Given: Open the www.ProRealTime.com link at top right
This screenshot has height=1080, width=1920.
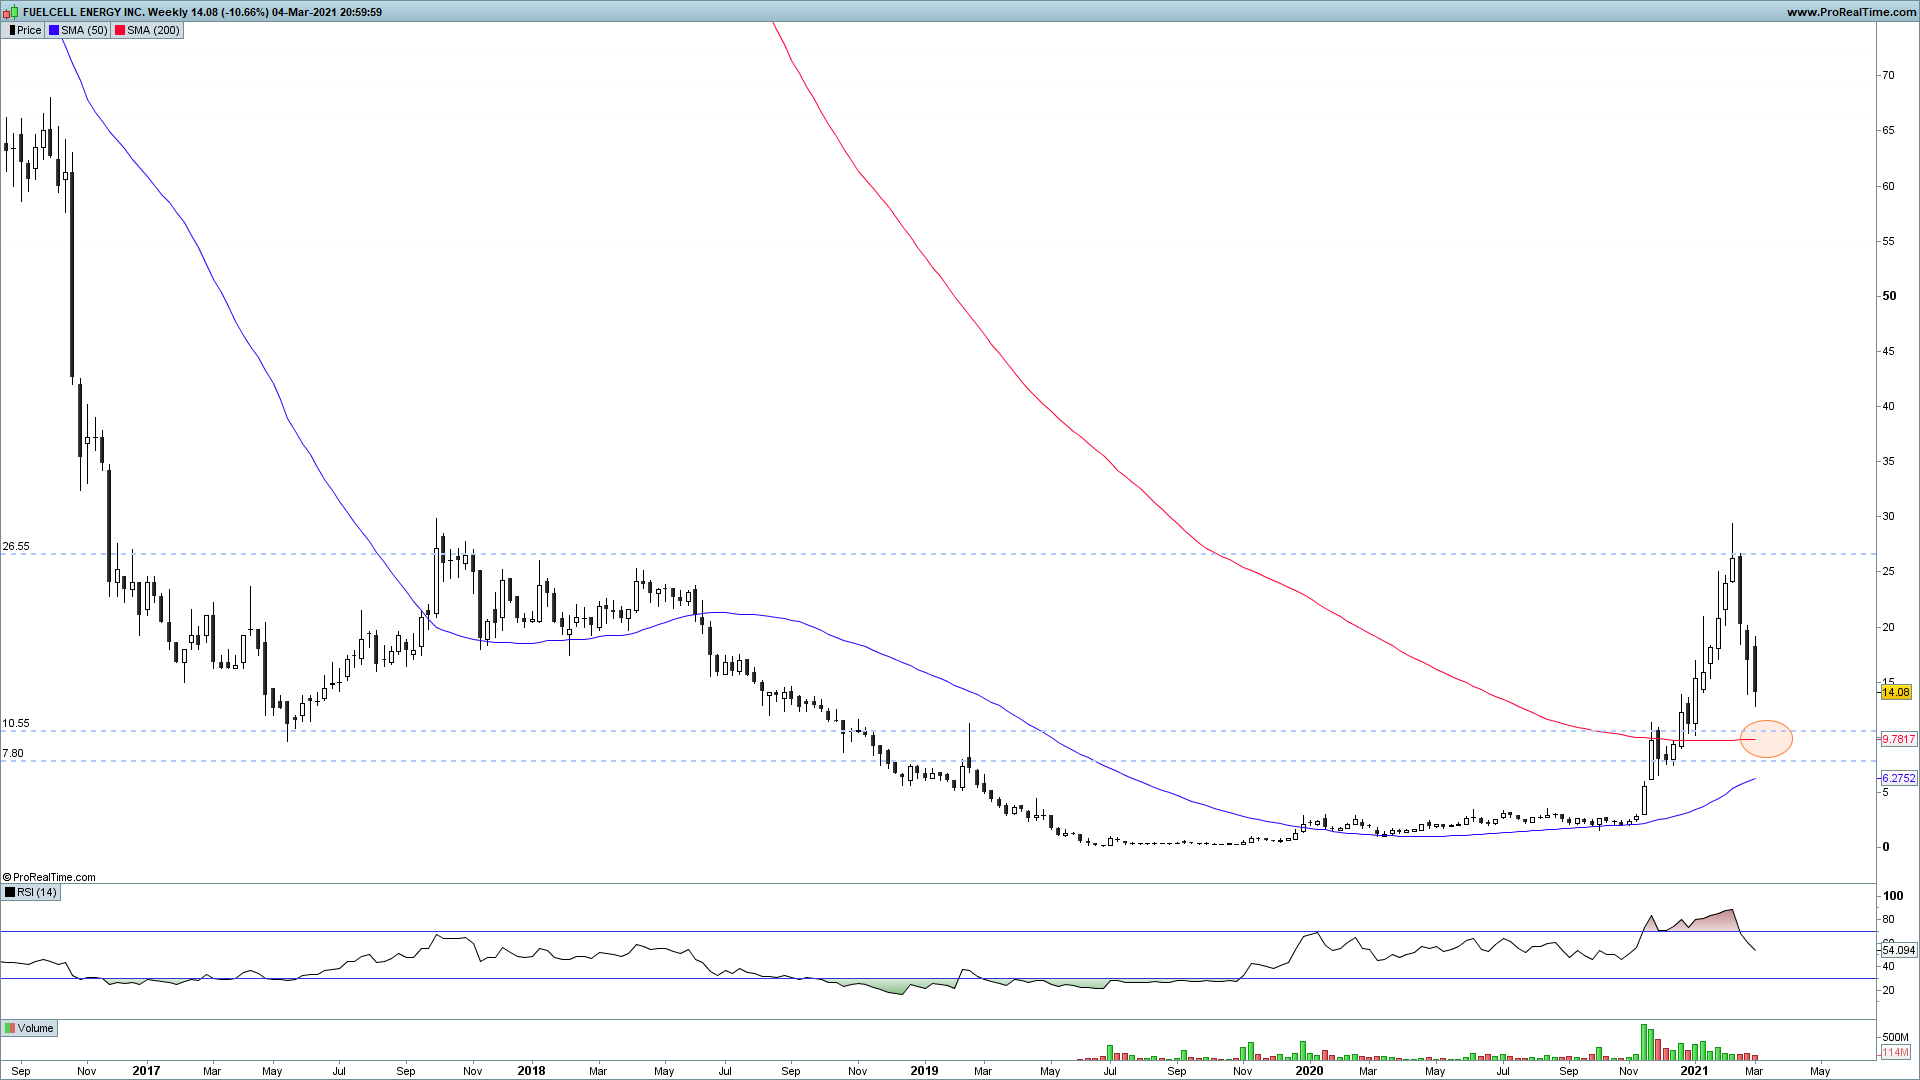Looking at the screenshot, I should (1850, 12).
